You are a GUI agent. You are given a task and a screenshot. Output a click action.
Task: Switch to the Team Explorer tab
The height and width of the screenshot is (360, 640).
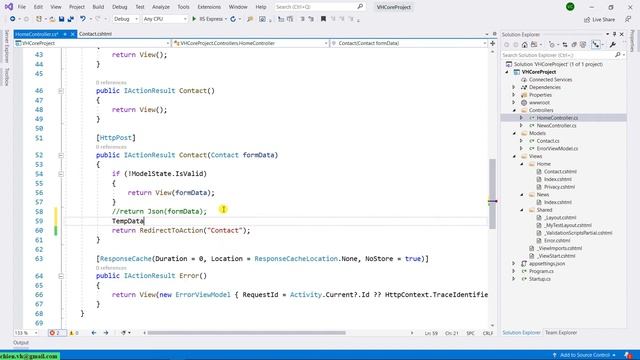[561, 333]
